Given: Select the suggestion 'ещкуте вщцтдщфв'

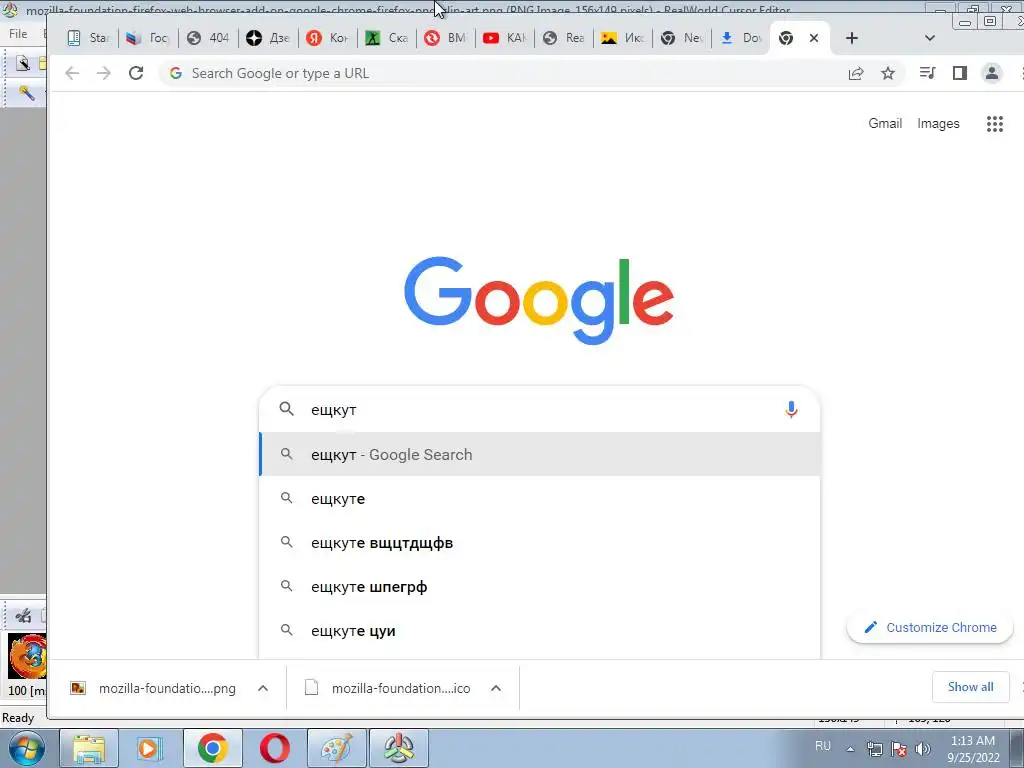Looking at the screenshot, I should (539, 543).
